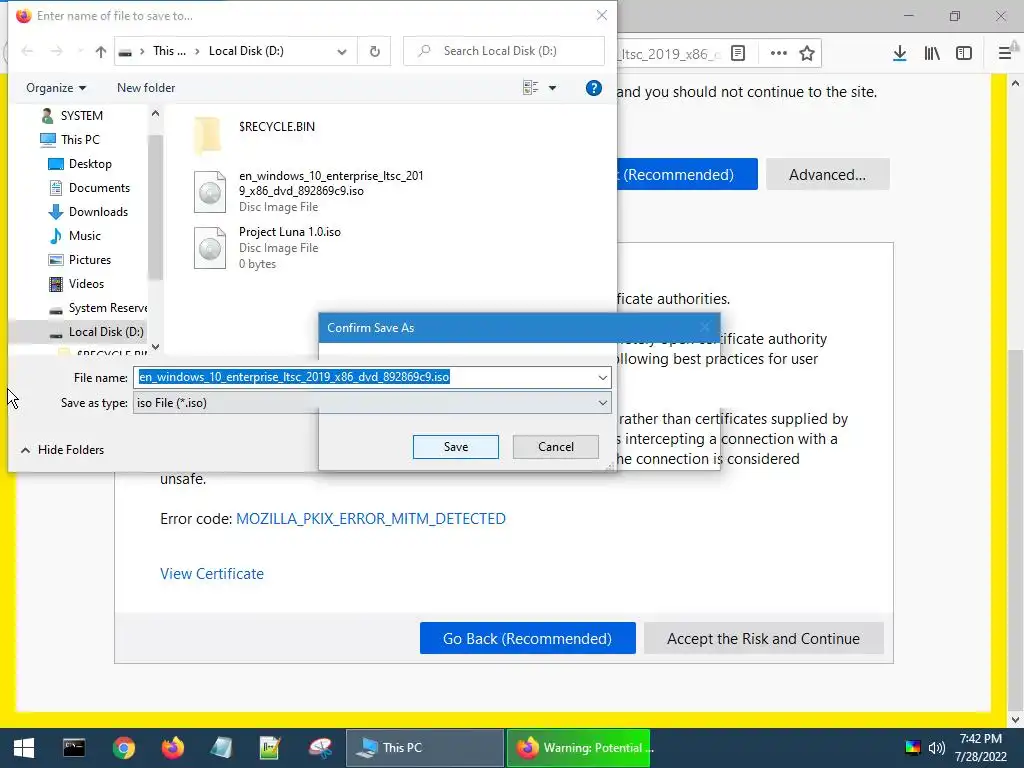This screenshot has height=768, width=1024.
Task: Open Firefox hamburger menu
Action: [x=1006, y=54]
